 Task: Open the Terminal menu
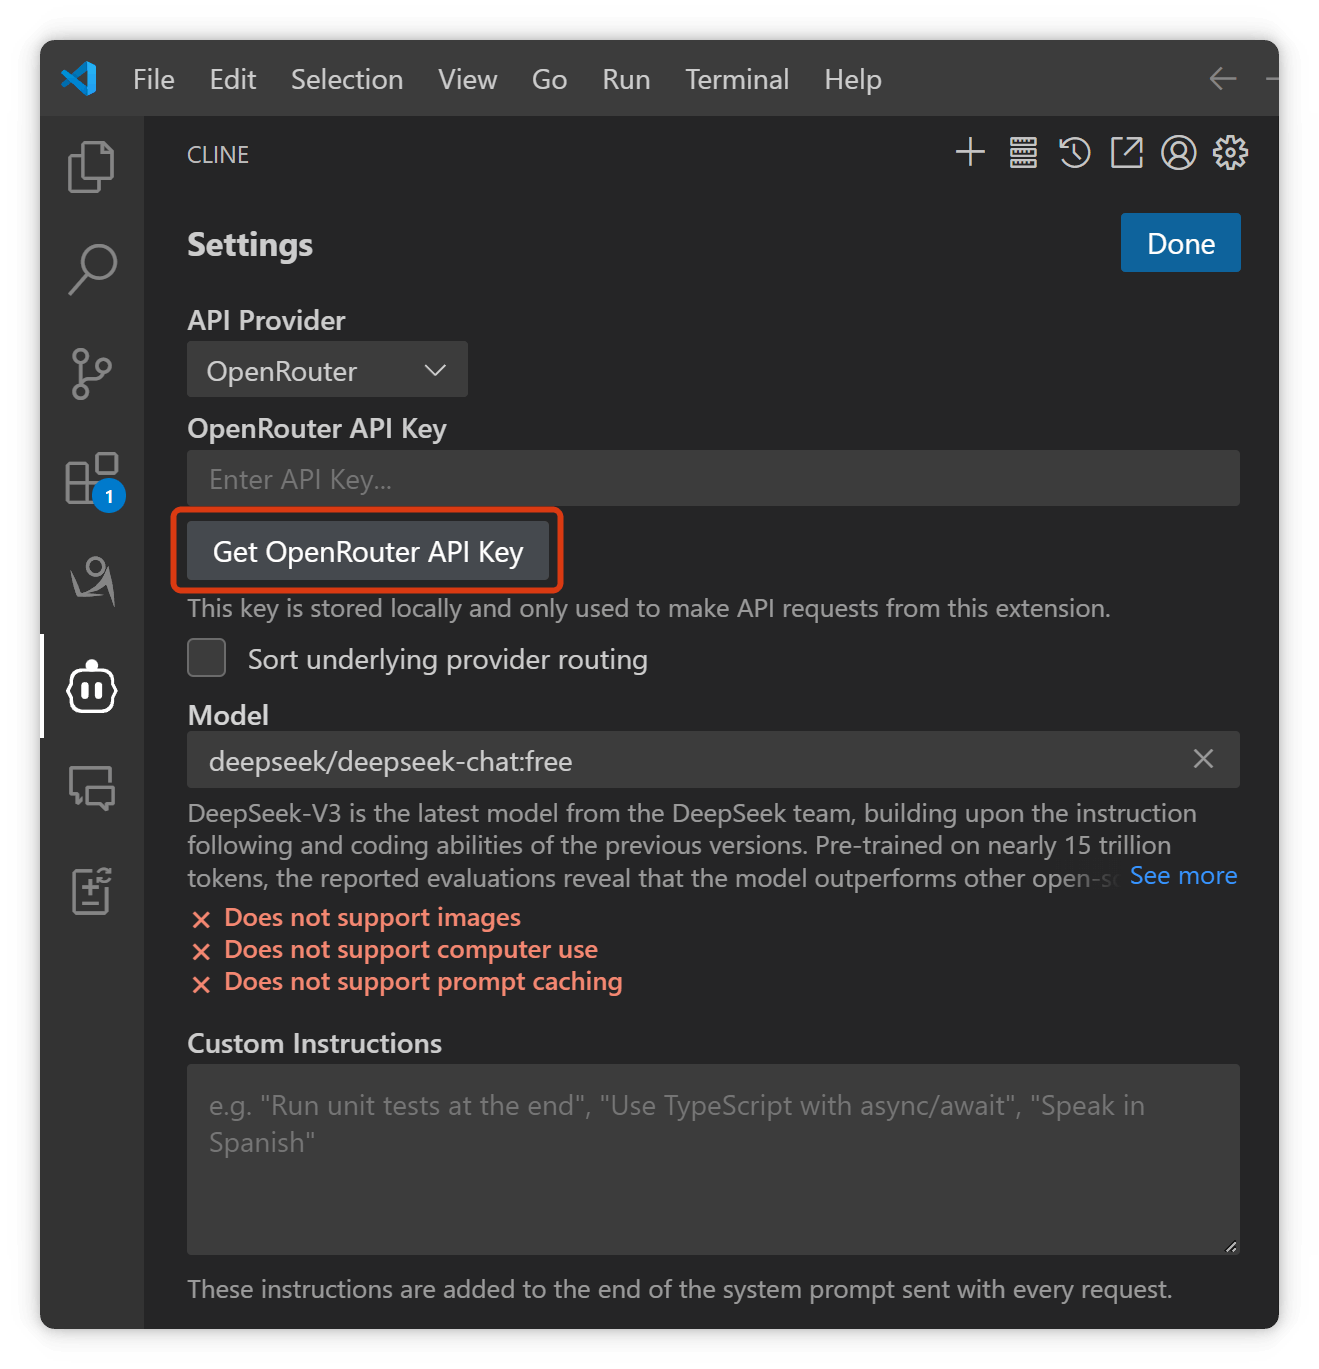737,79
